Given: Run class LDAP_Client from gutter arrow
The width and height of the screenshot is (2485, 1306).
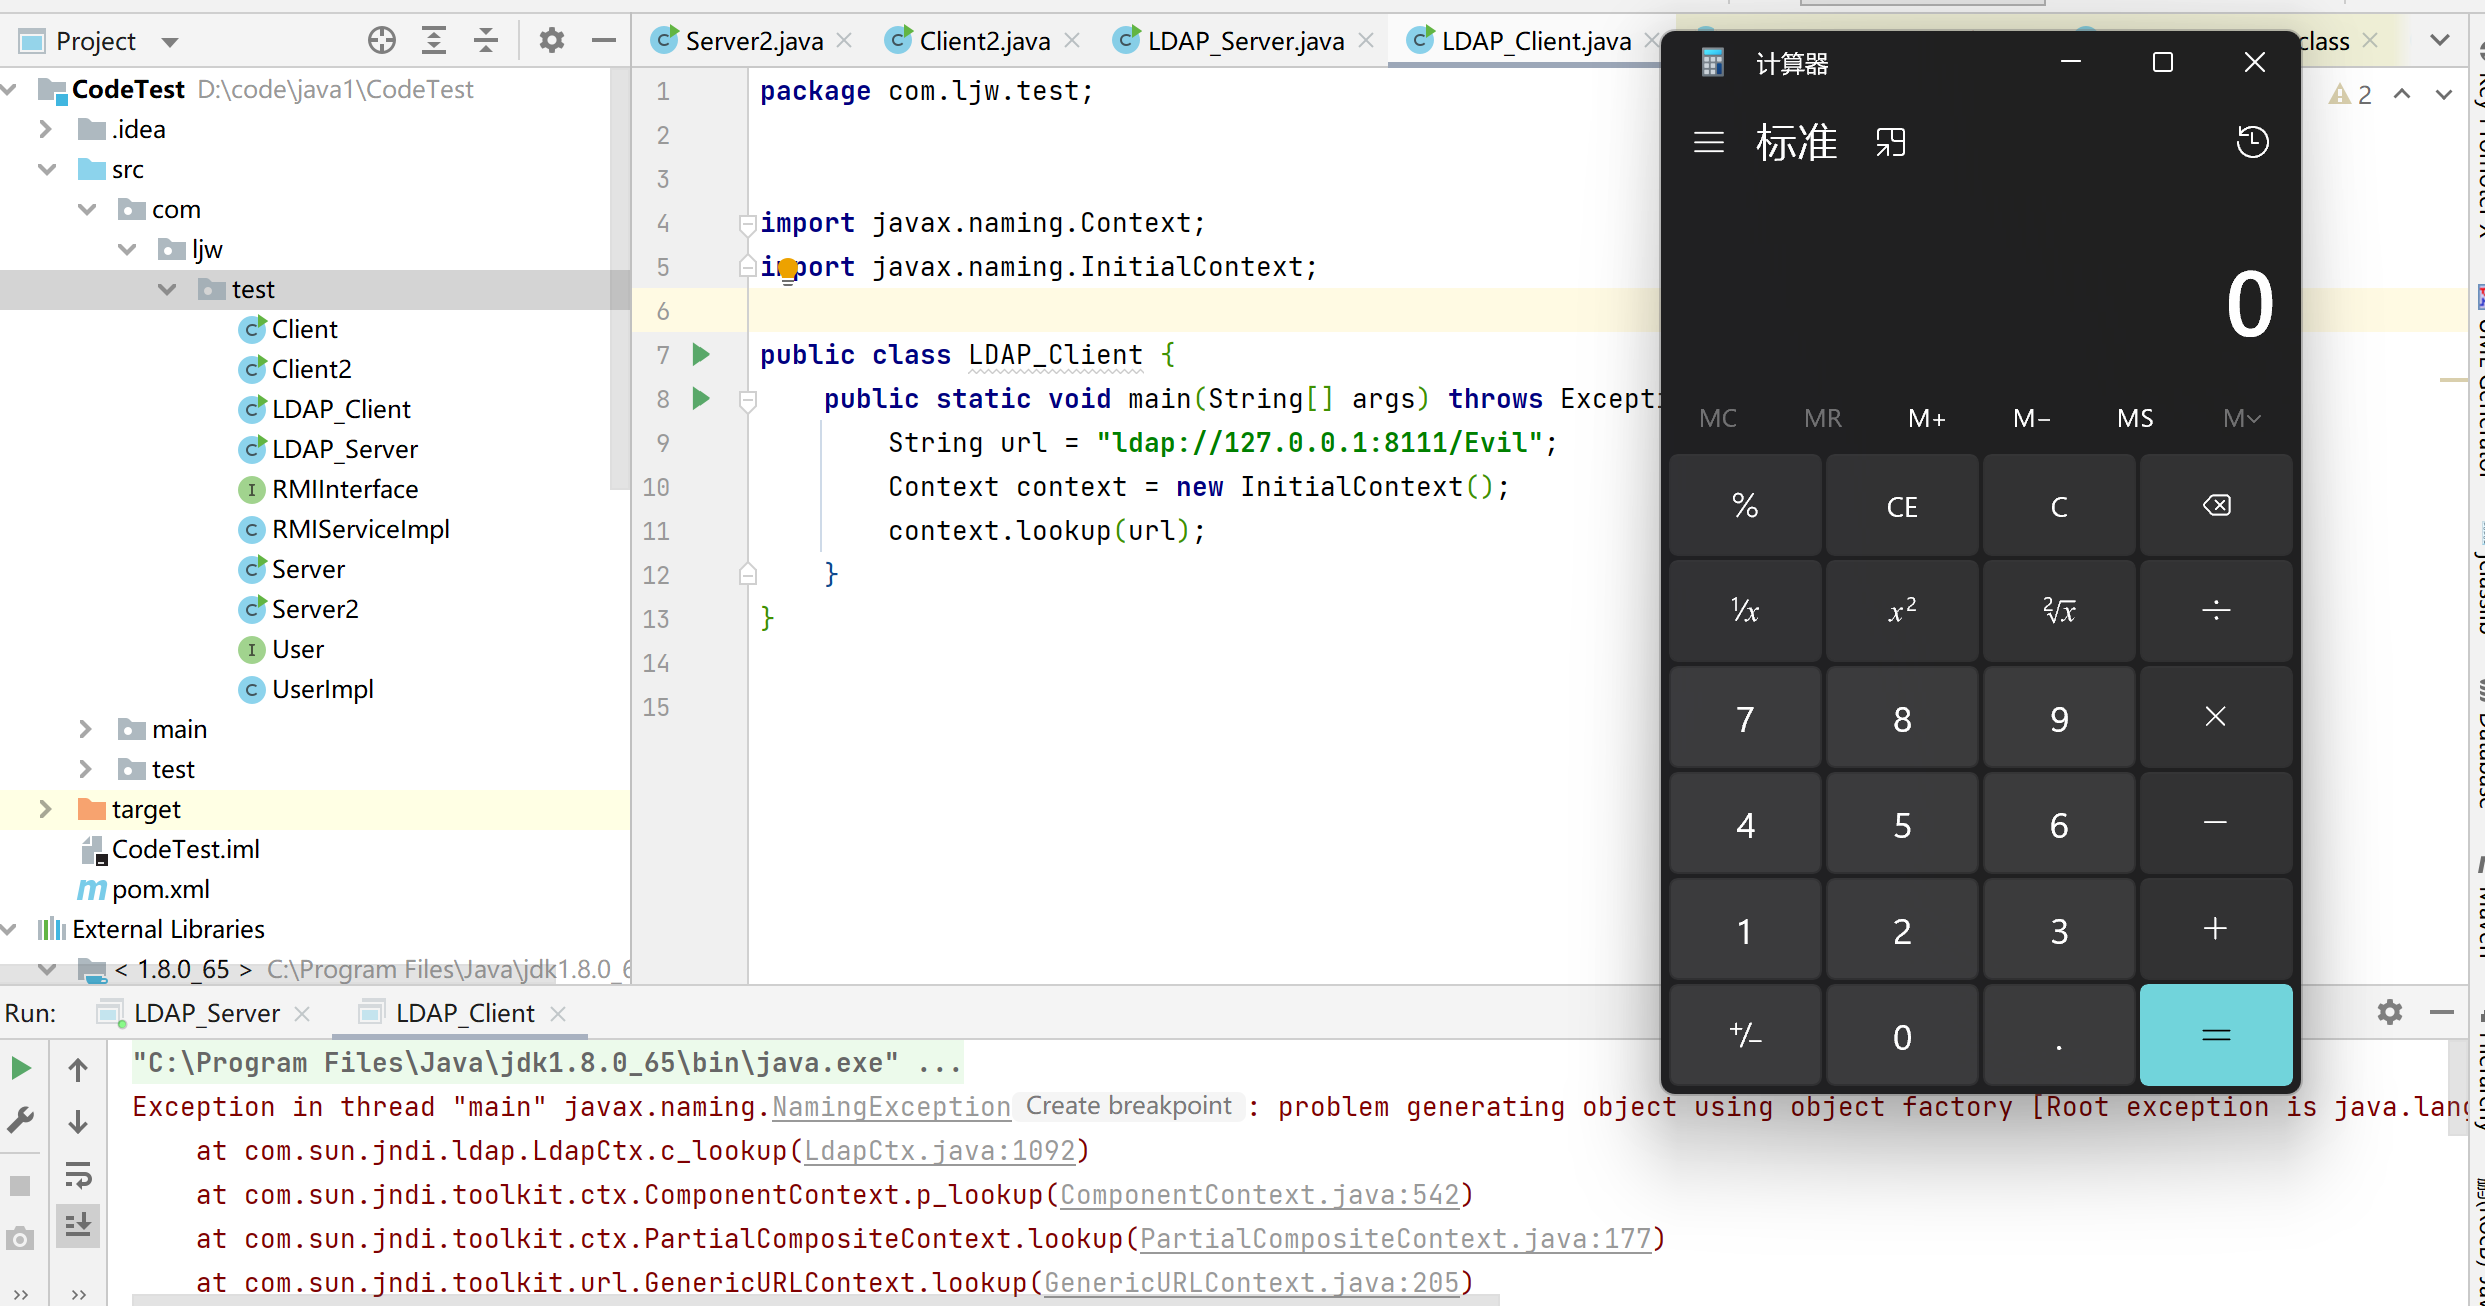Looking at the screenshot, I should (x=701, y=354).
